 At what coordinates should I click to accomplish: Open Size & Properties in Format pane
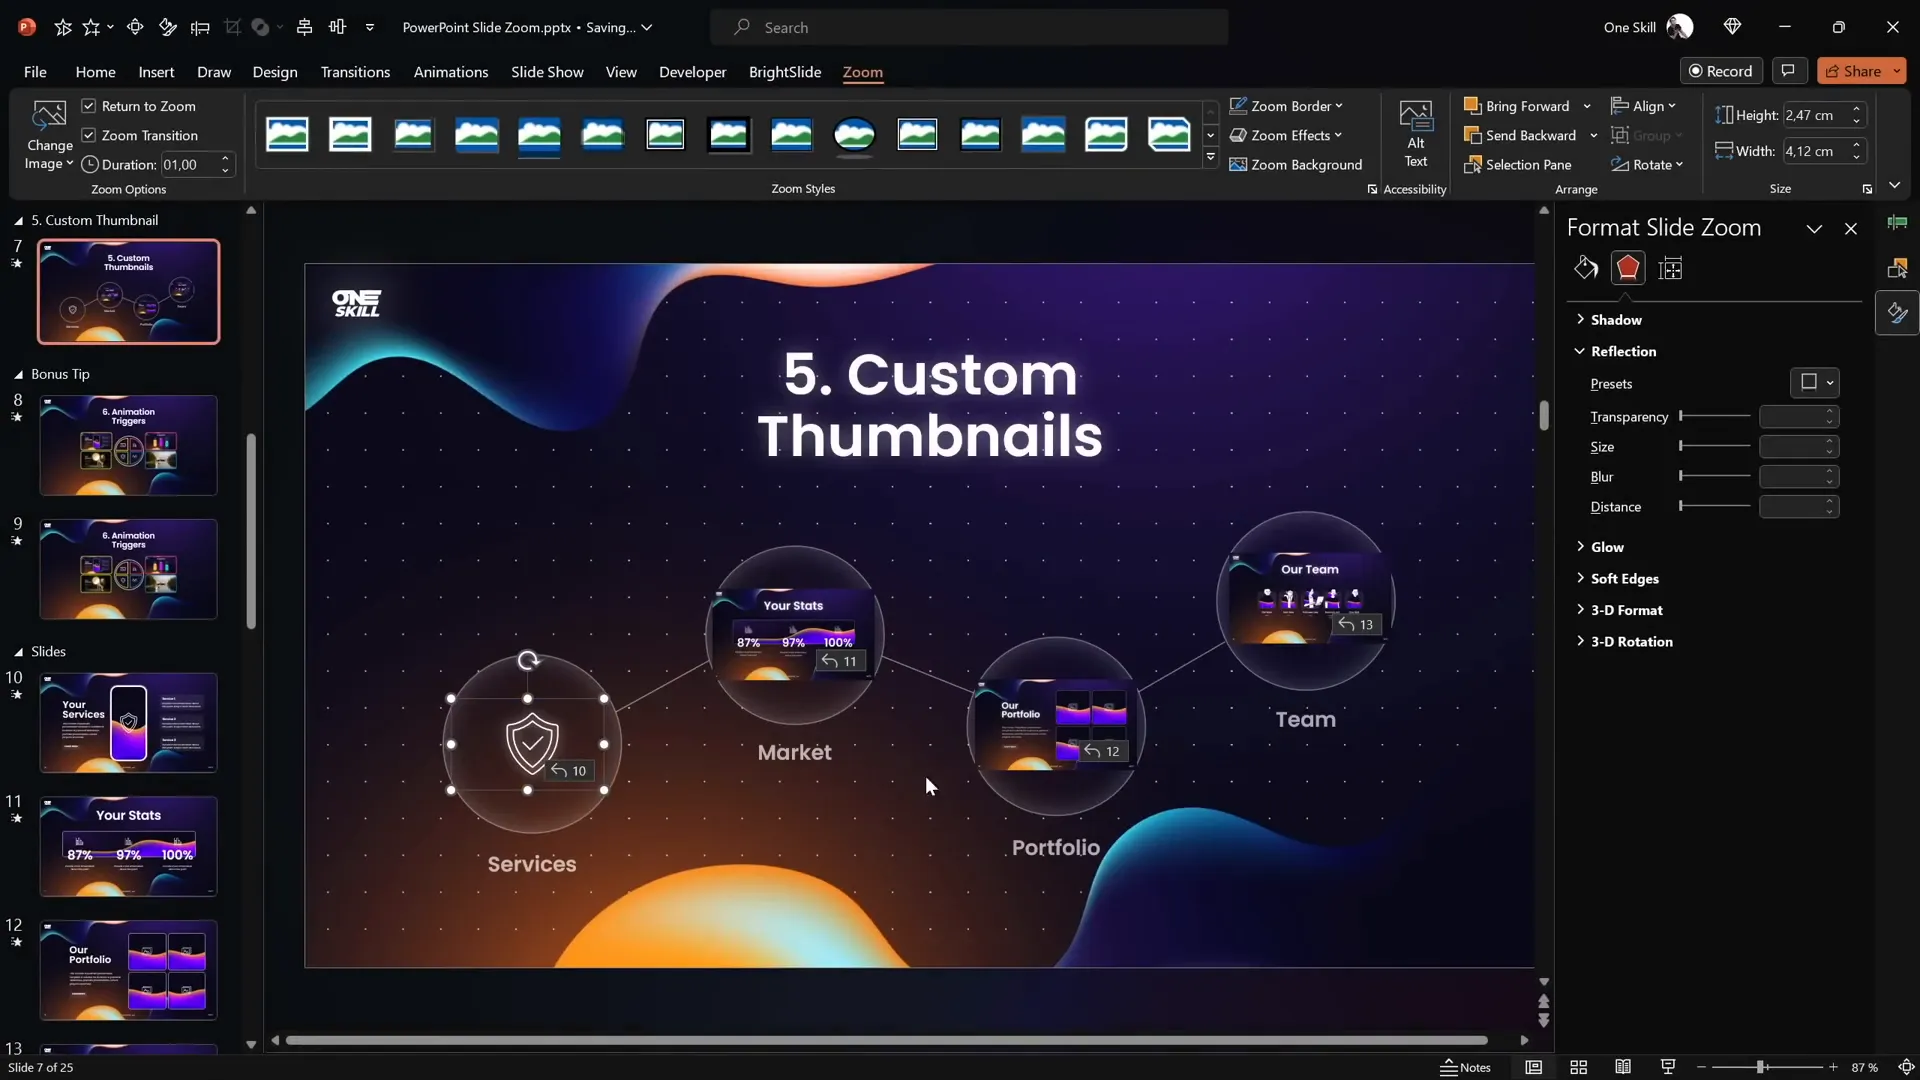[x=1670, y=267]
